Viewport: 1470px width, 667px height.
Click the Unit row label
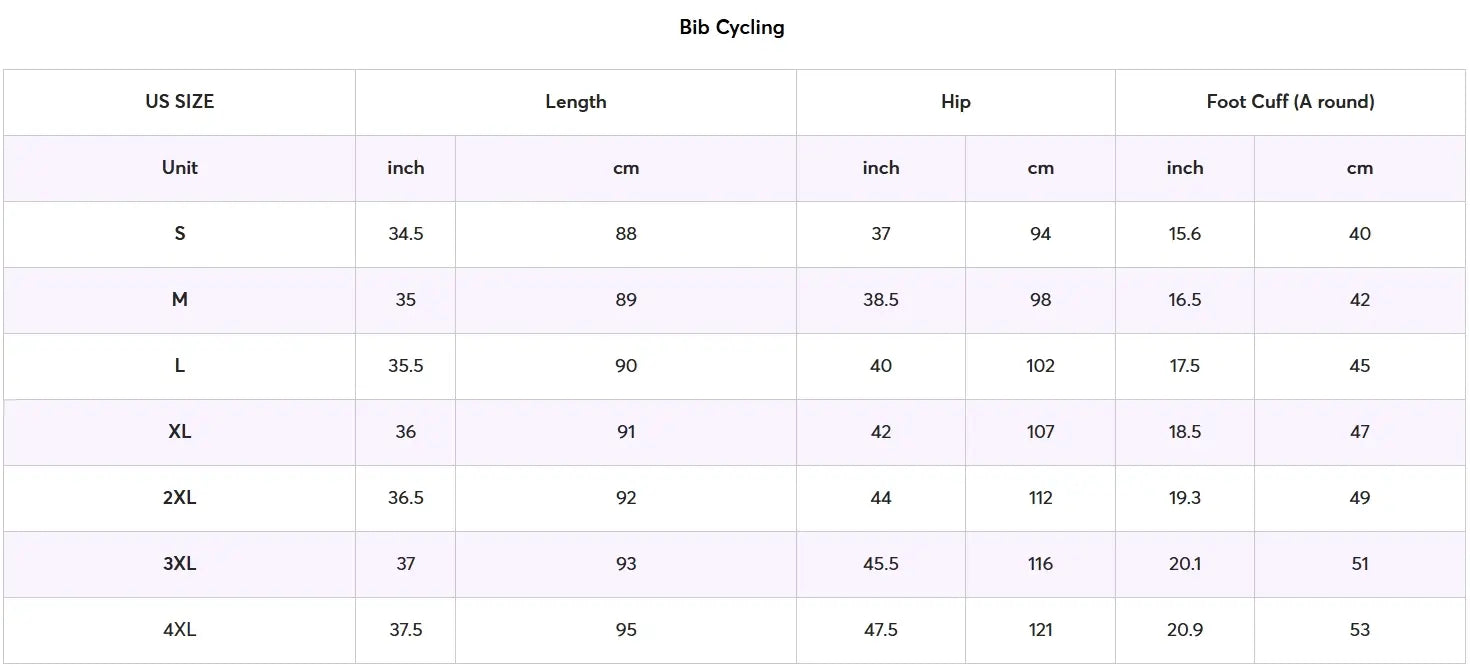click(x=180, y=168)
